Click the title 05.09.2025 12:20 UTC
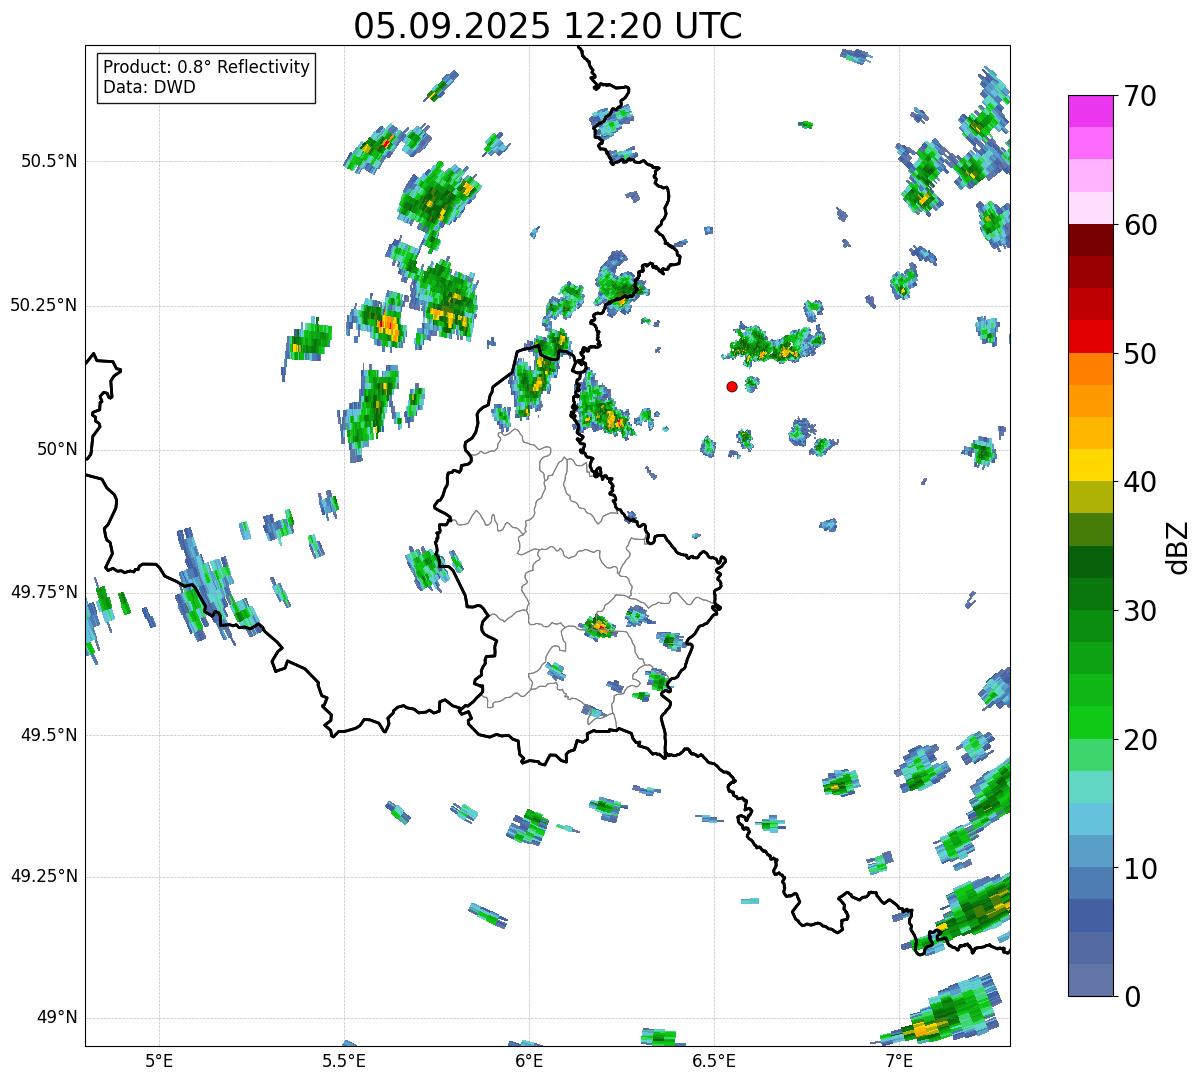 coord(548,26)
